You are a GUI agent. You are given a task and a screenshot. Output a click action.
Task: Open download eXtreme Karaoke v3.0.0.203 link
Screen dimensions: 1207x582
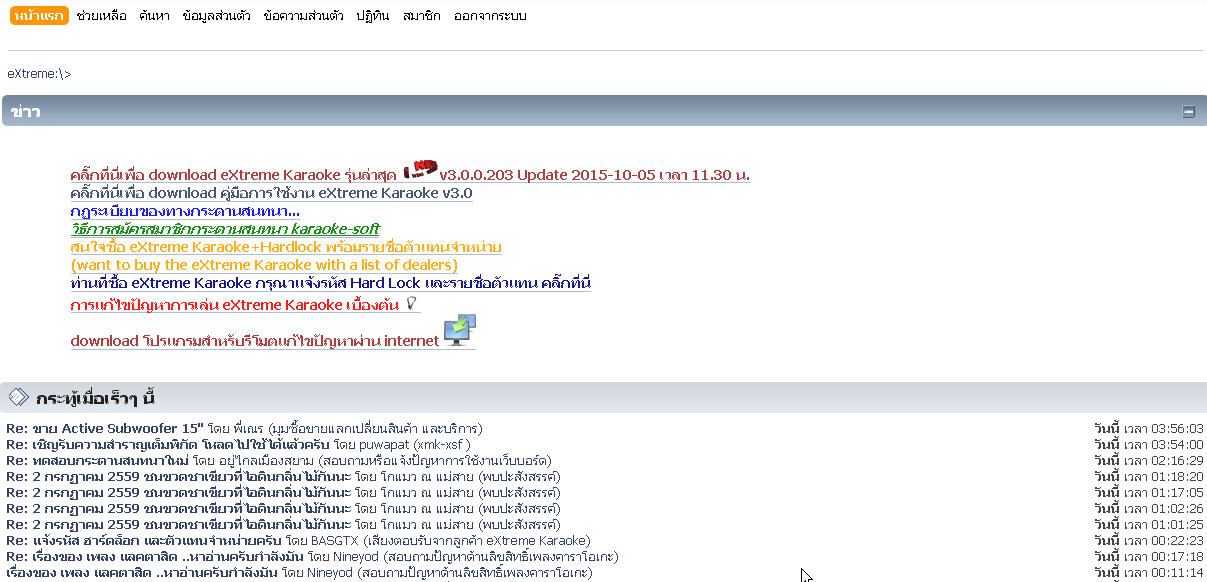click(410, 174)
